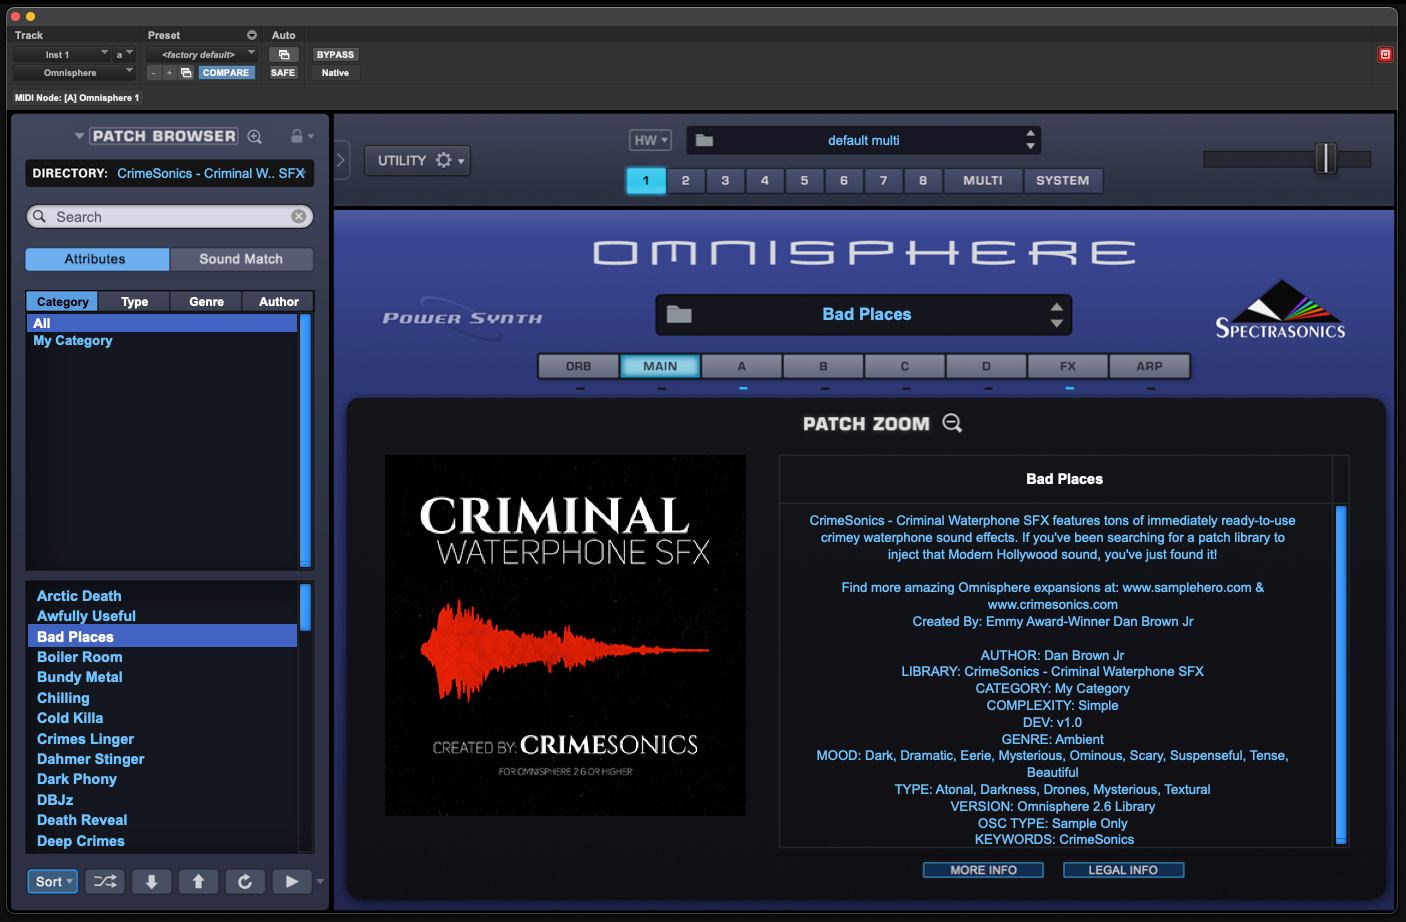Open the factory default preset dropdown
The image size is (1406, 922).
pyautogui.click(x=202, y=54)
